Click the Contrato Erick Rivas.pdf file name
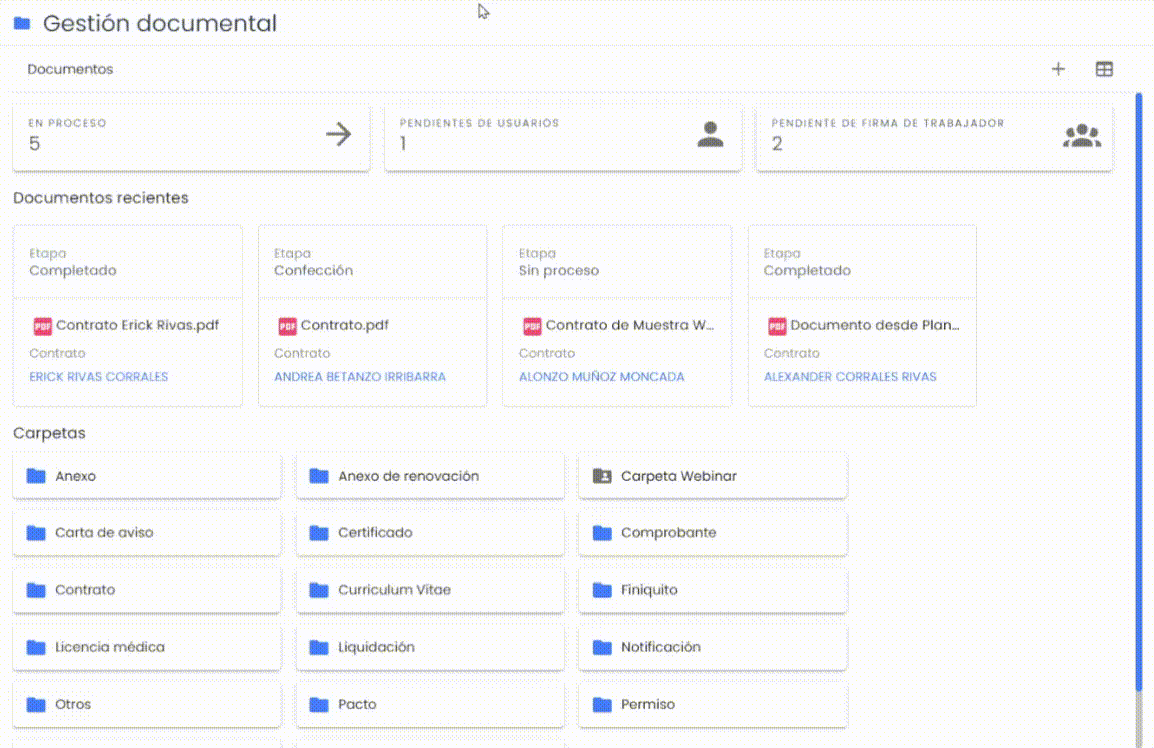This screenshot has height=748, width=1154. click(x=138, y=325)
